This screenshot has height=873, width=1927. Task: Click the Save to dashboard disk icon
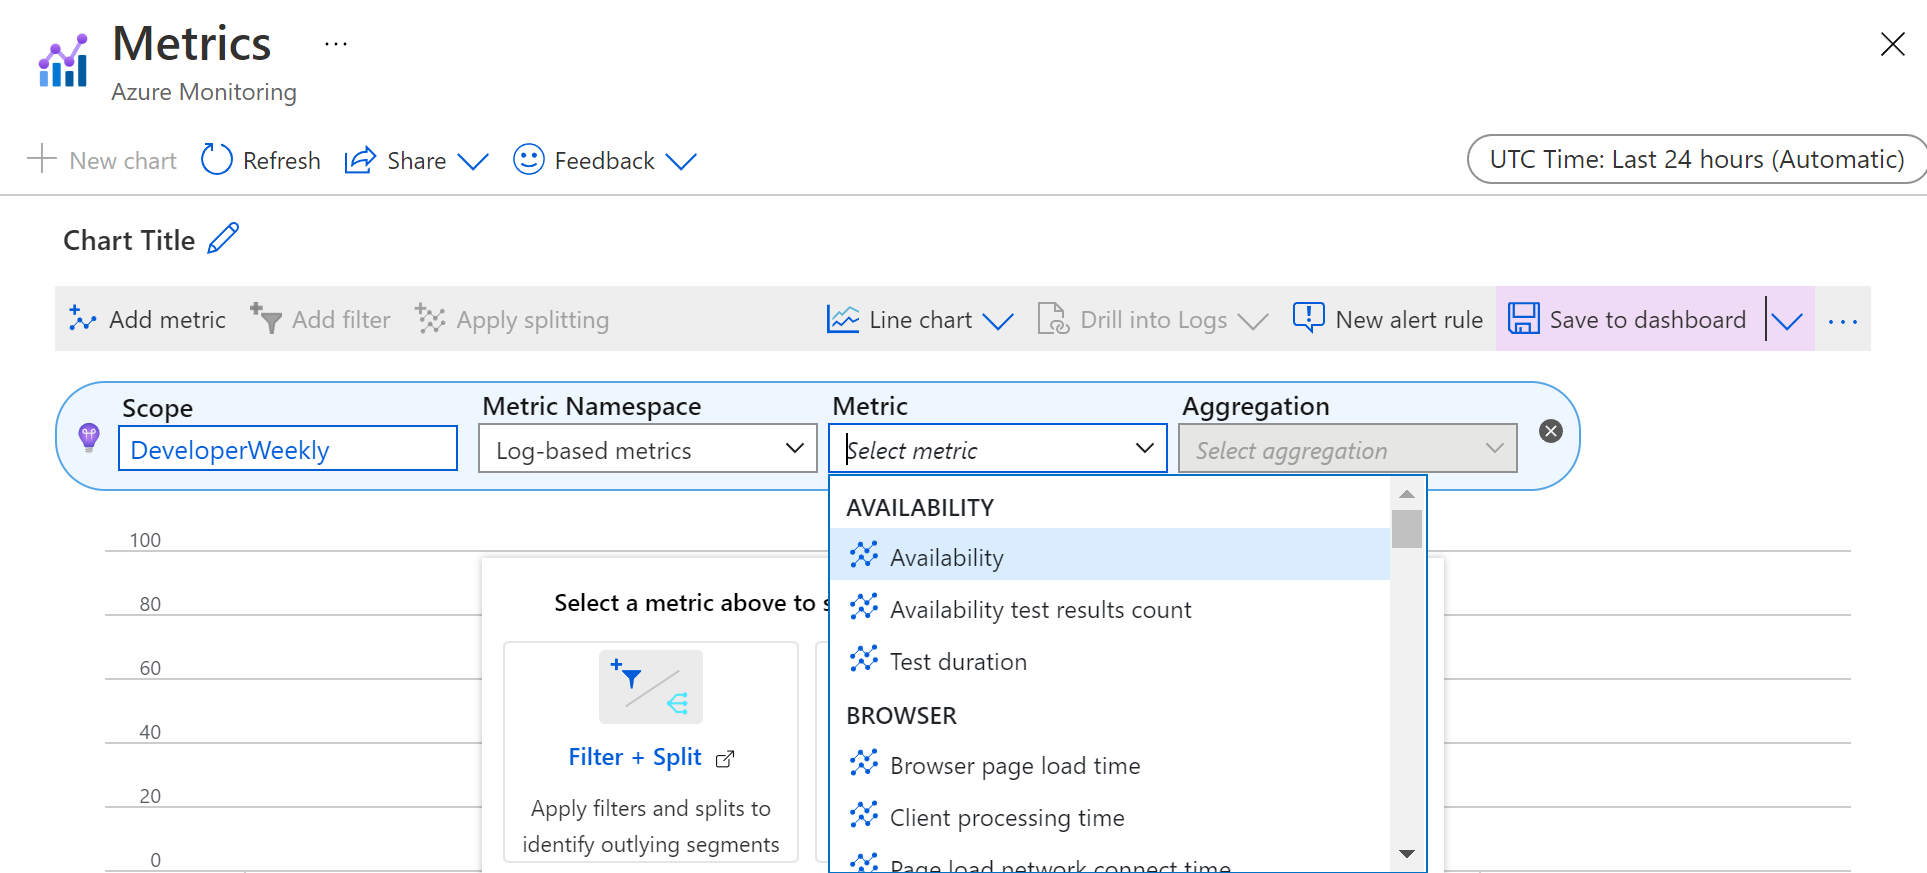point(1523,319)
